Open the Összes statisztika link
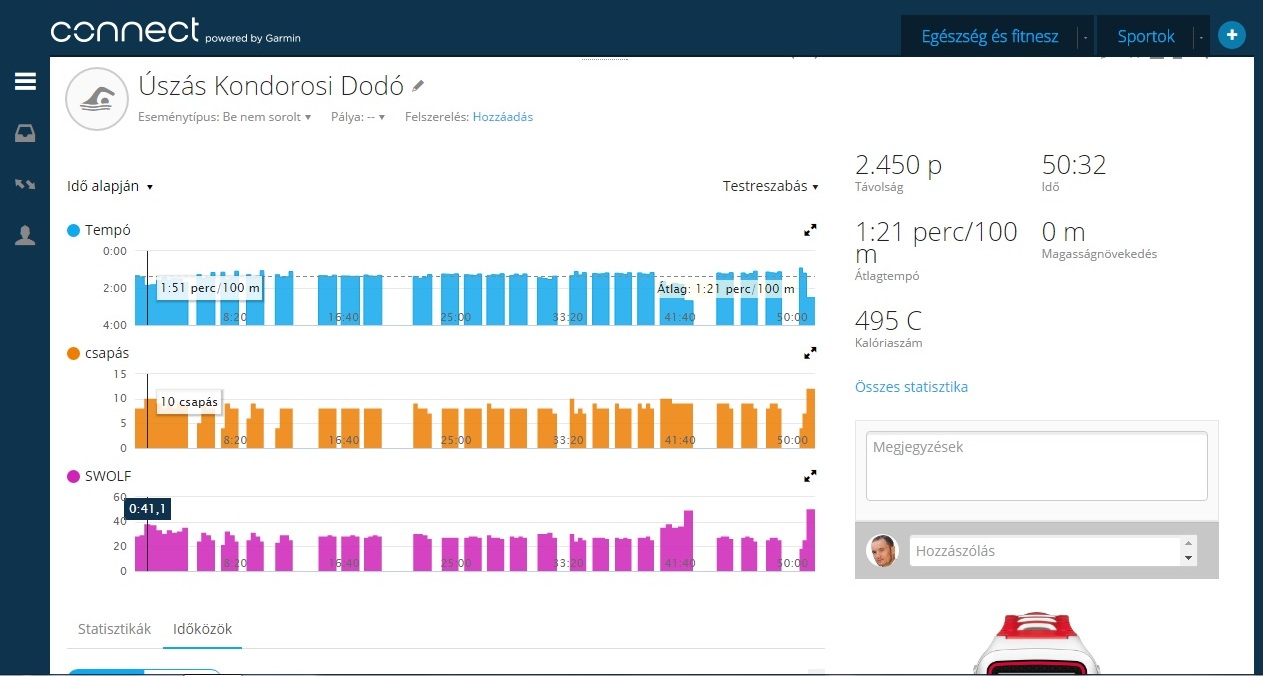 911,387
